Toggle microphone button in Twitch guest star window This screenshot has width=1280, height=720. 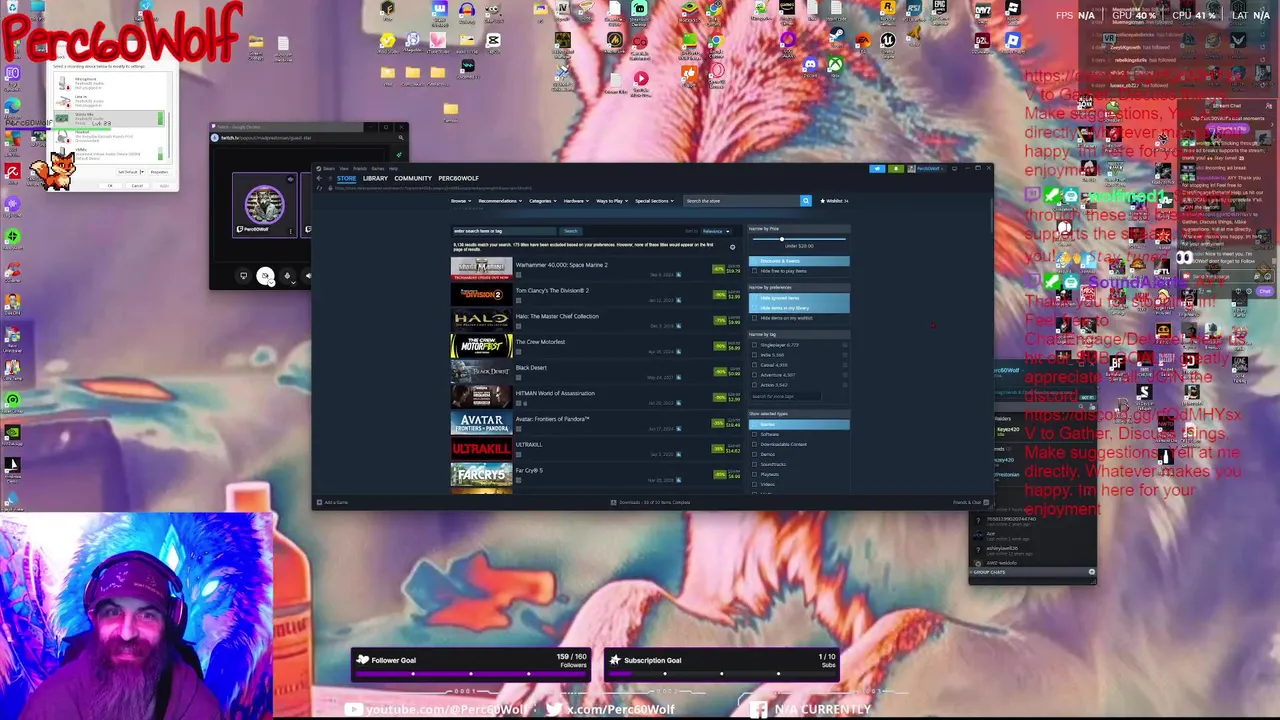(x=287, y=276)
